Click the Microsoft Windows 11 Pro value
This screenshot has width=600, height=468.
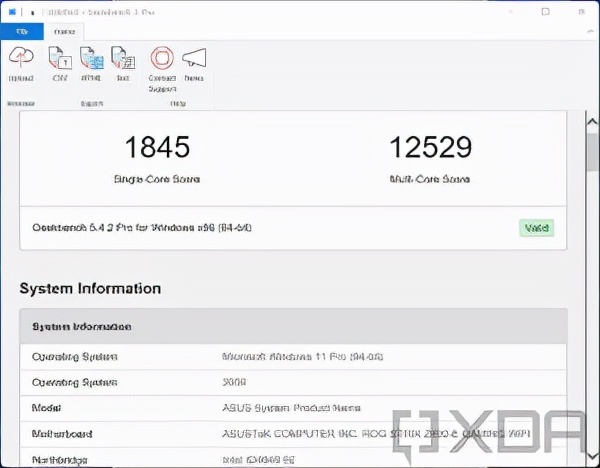click(302, 357)
